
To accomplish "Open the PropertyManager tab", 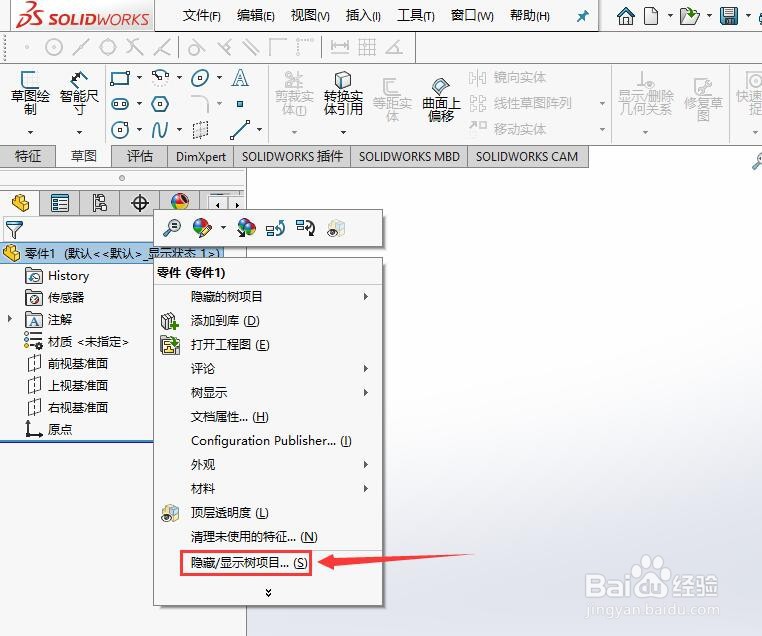I will [x=60, y=203].
